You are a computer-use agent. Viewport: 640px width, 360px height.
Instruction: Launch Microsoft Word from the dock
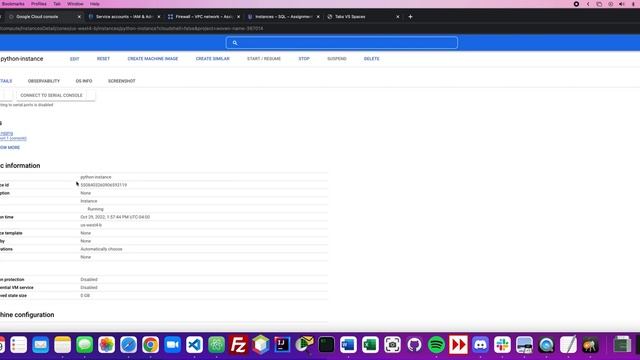(348, 345)
